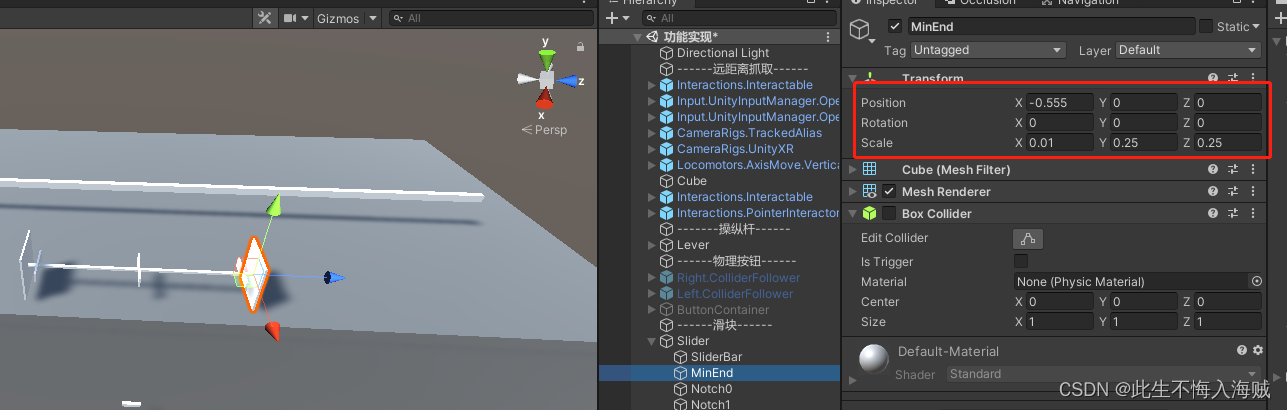Open the Tag dropdown showing Untagged
This screenshot has width=1287, height=410.
988,50
